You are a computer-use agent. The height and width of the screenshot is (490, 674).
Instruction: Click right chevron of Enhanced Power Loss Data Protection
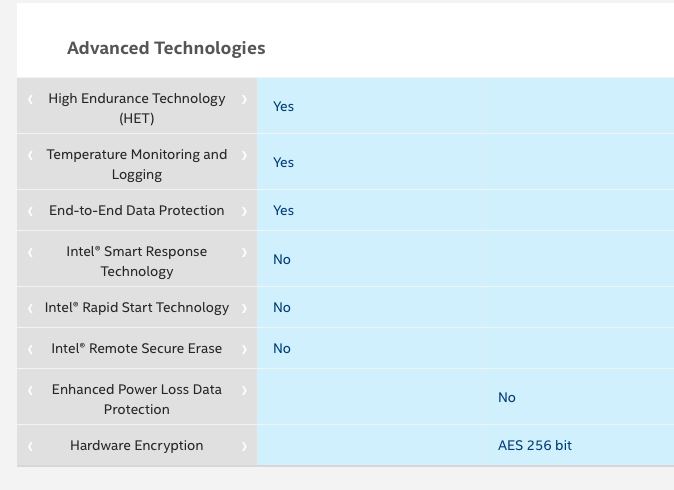[244, 390]
